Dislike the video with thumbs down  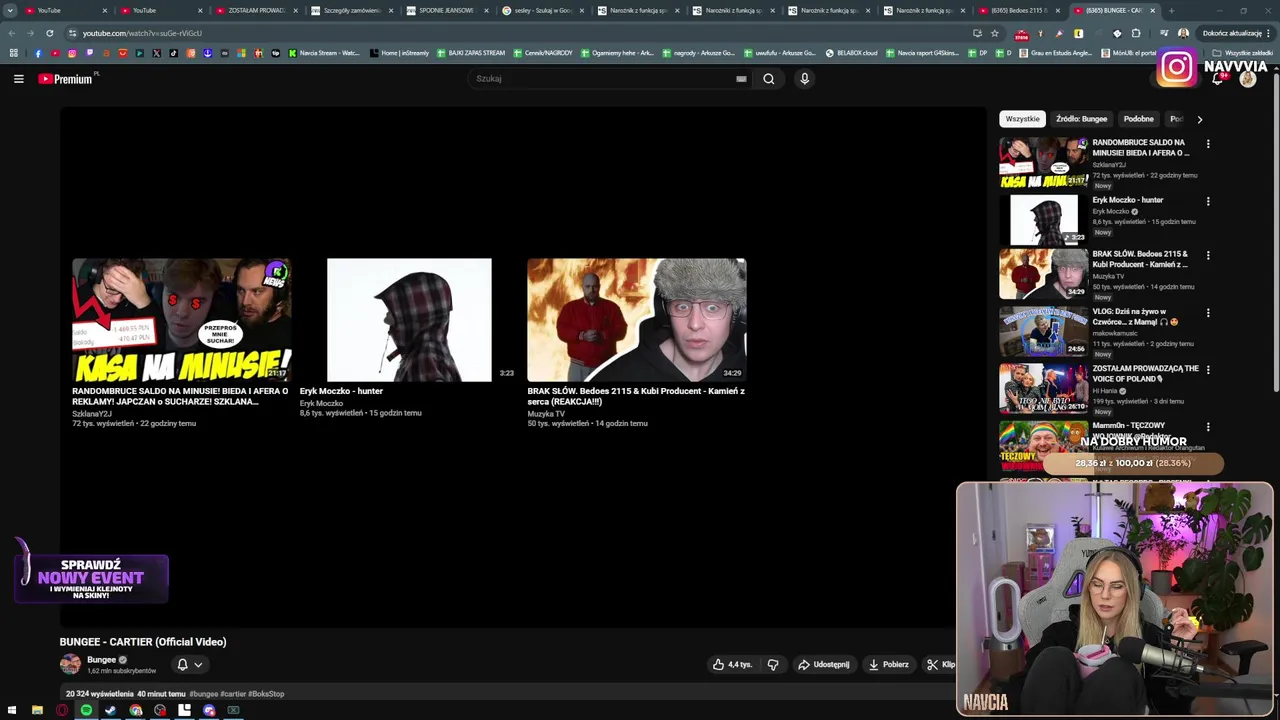pyautogui.click(x=772, y=664)
